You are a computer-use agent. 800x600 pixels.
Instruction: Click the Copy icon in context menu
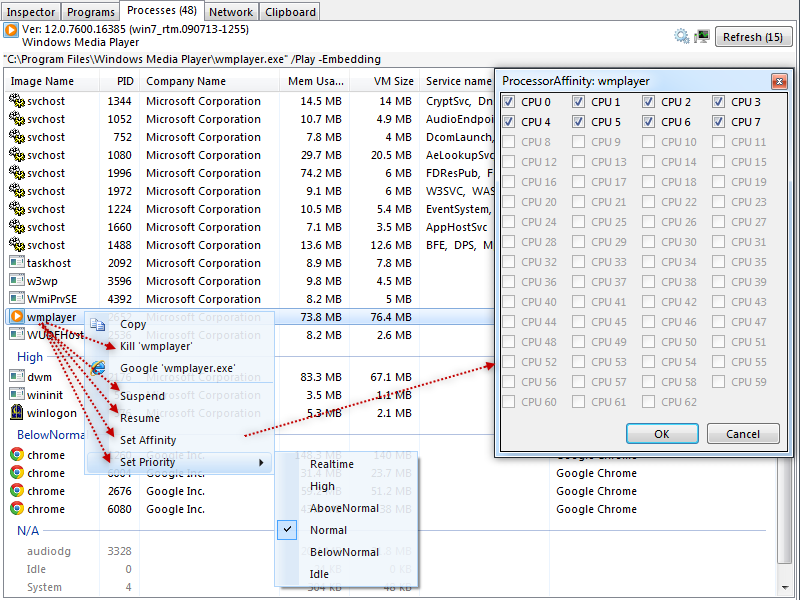coord(97,324)
